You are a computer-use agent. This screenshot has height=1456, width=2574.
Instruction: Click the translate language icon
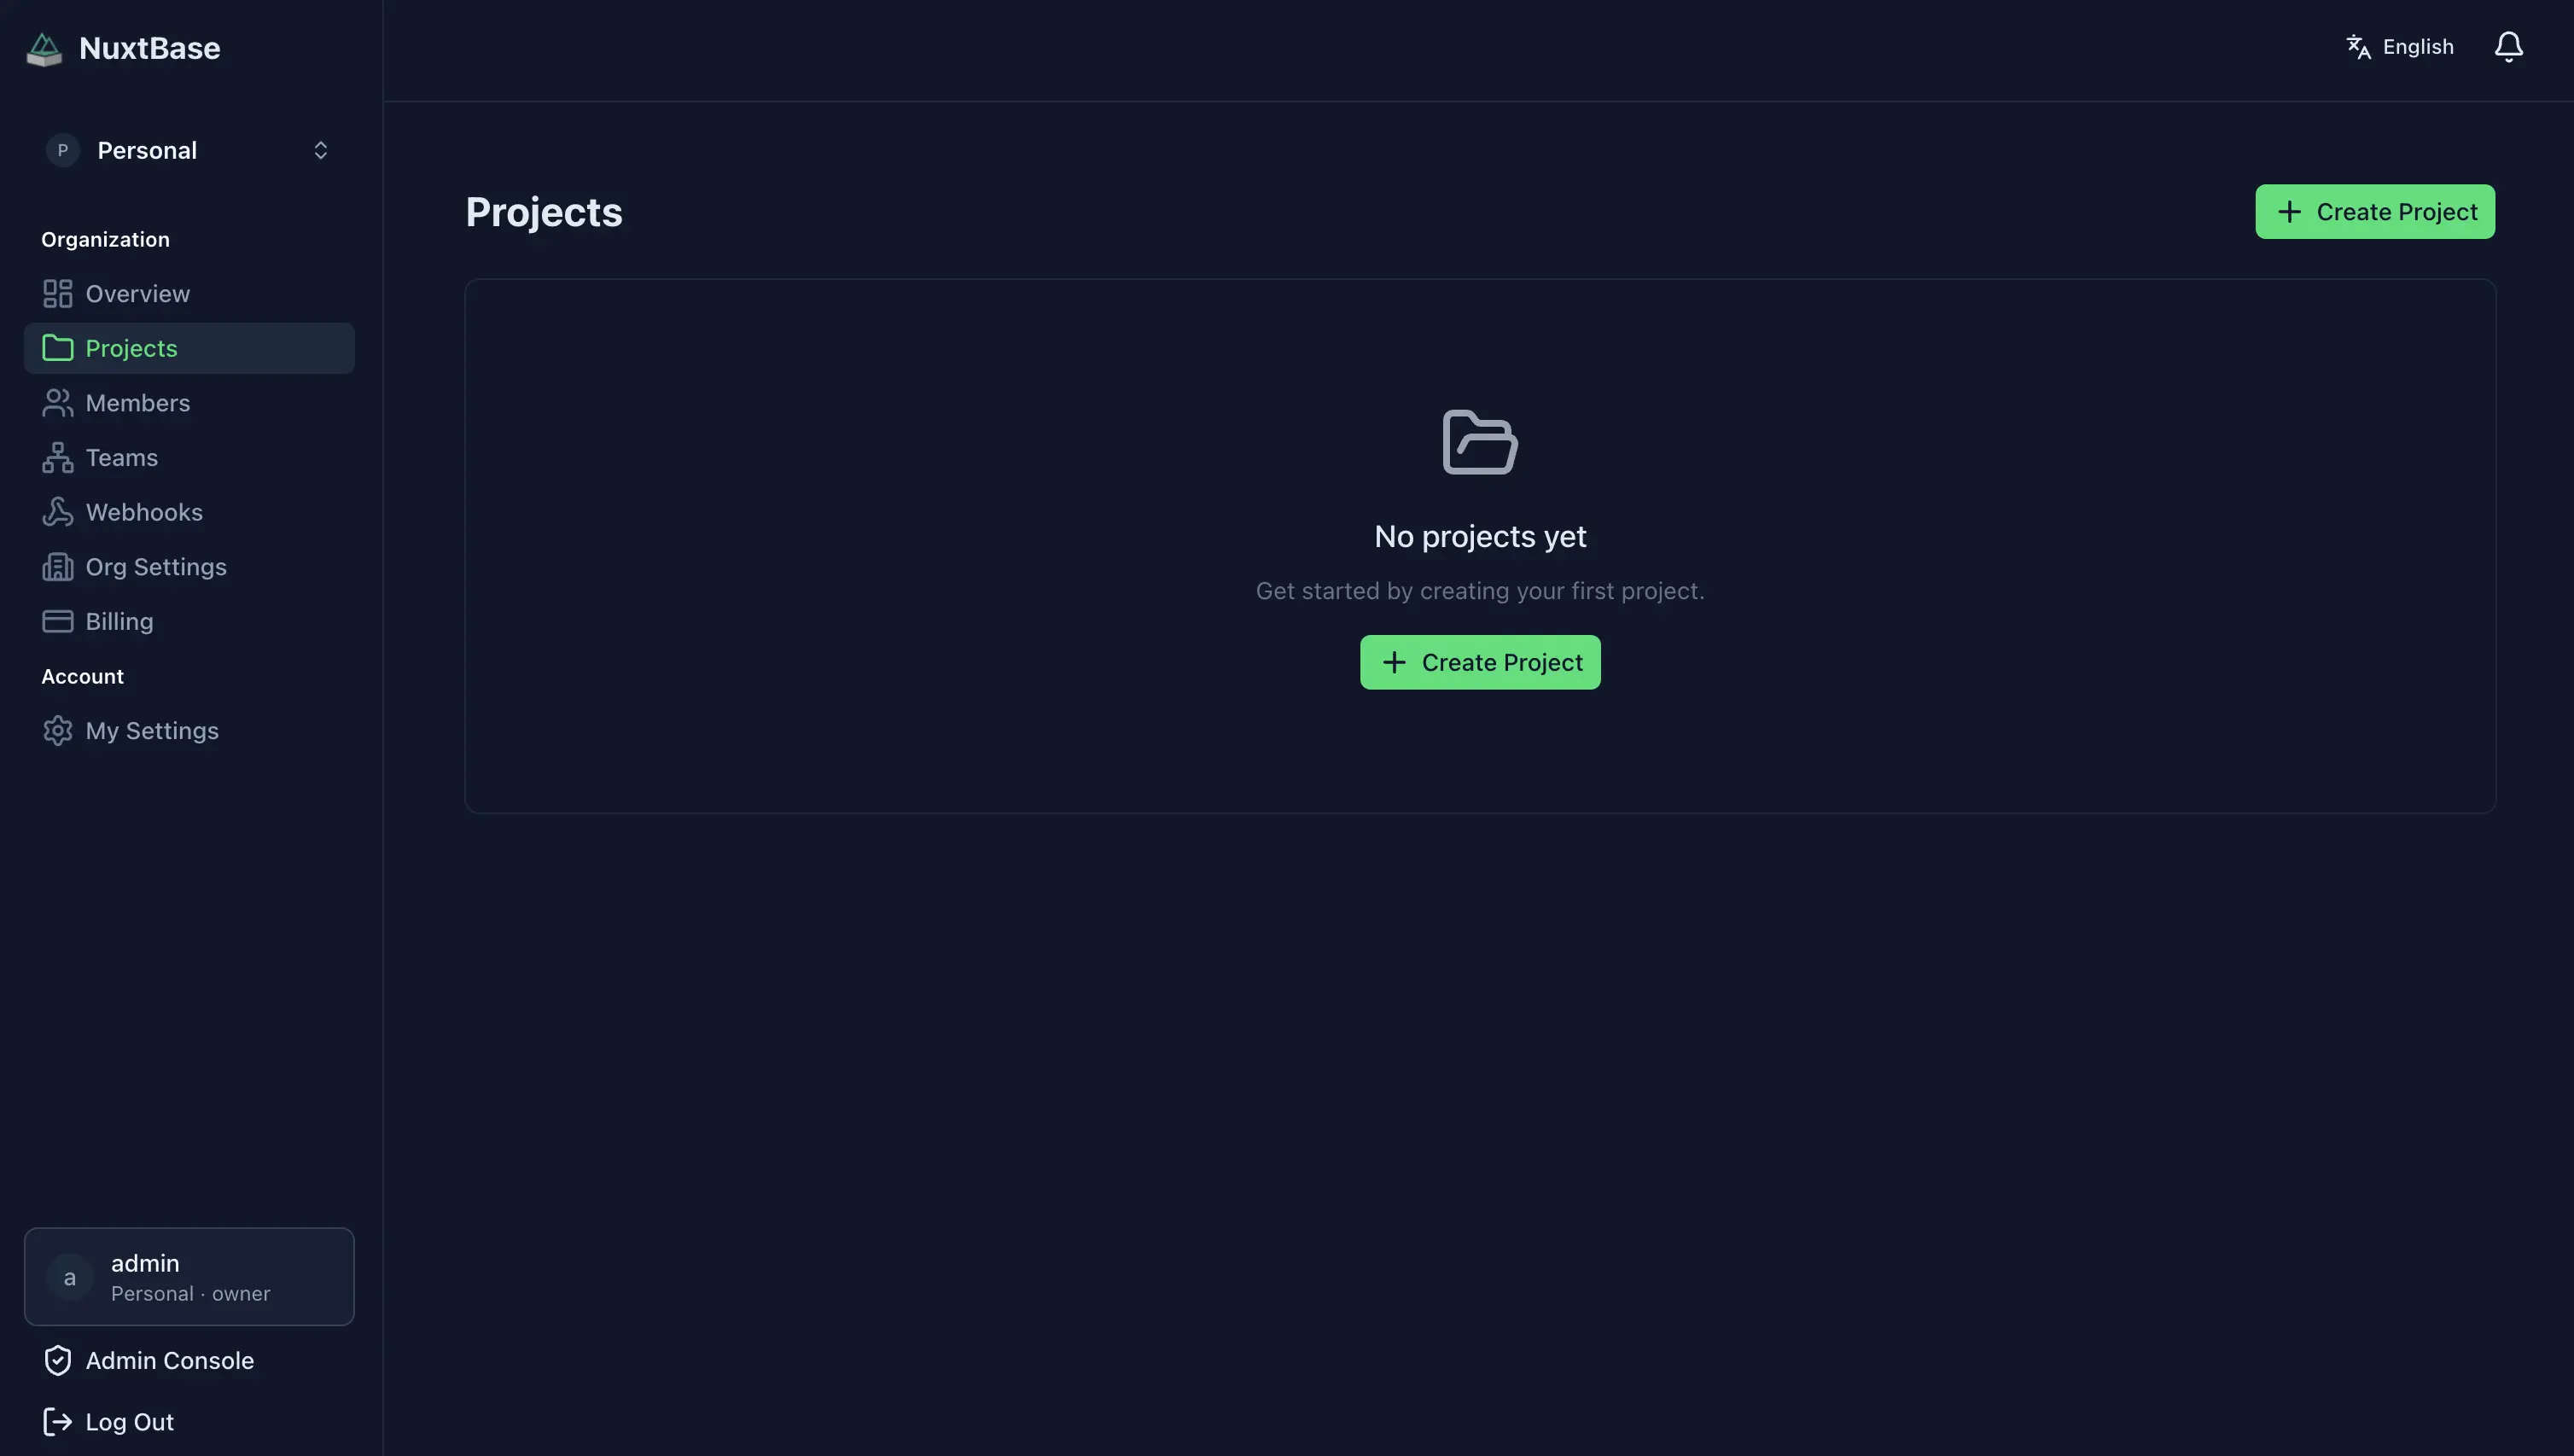2358,47
